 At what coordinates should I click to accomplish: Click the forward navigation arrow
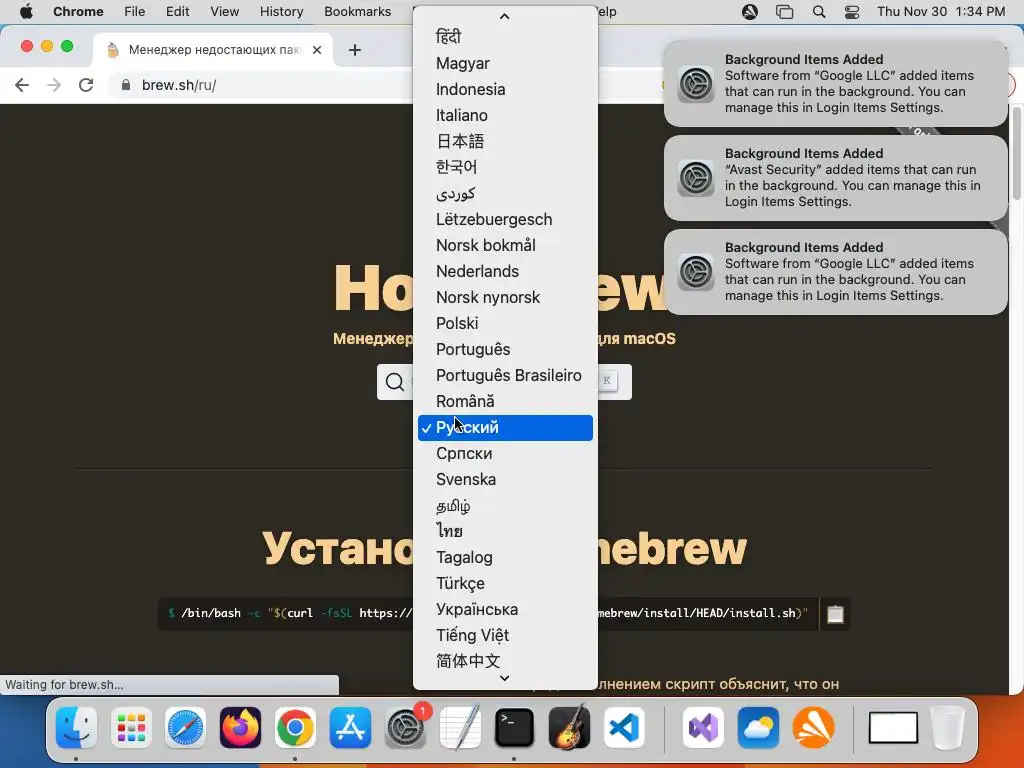coord(54,85)
